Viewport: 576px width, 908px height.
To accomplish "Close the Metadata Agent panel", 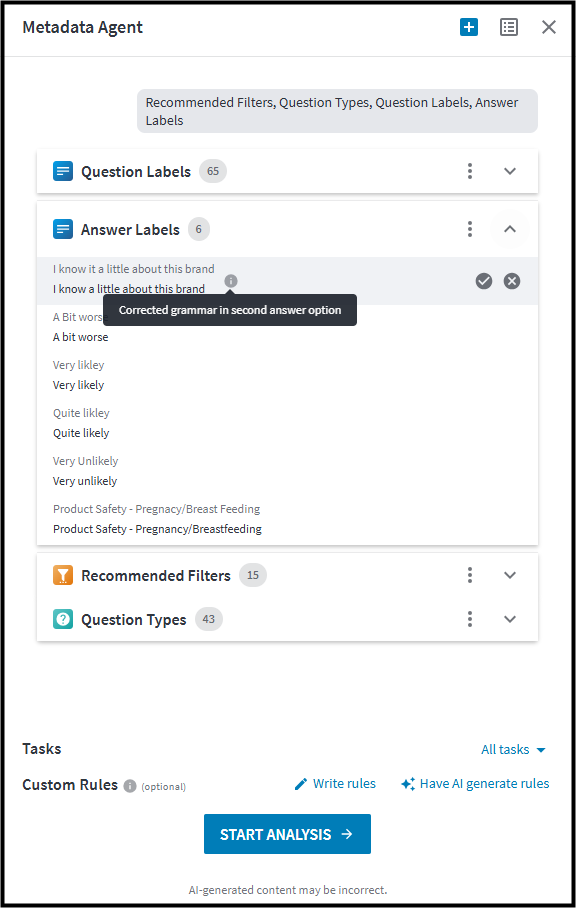I will pos(549,27).
